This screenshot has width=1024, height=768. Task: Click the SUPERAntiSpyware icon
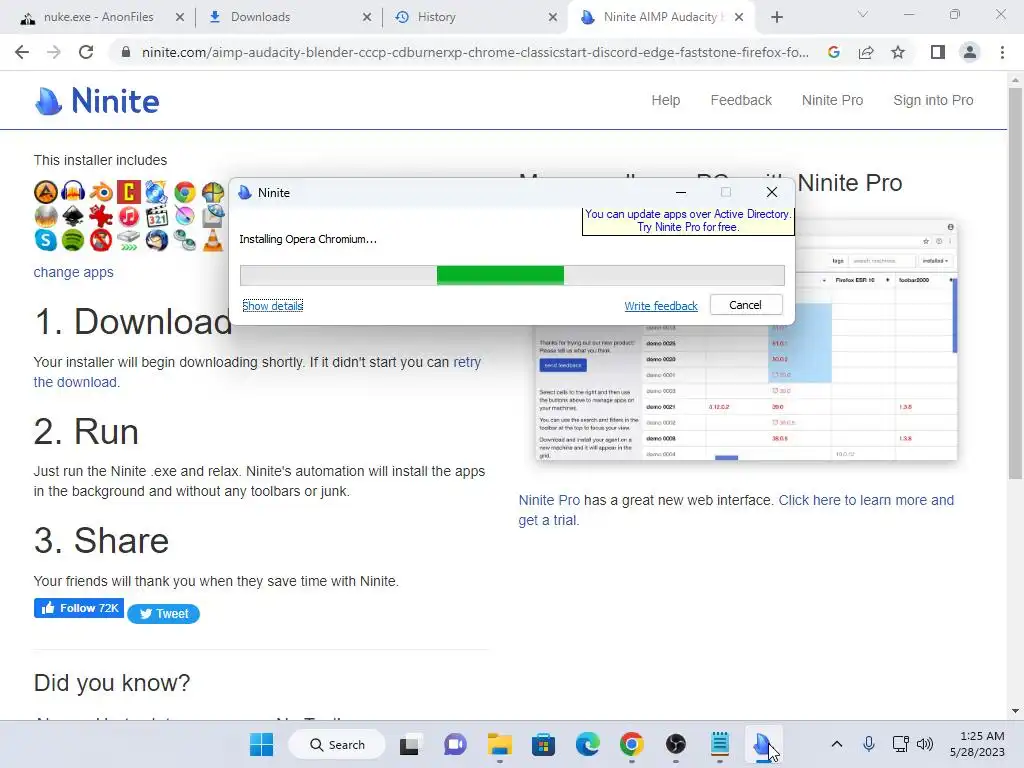[x=101, y=240]
